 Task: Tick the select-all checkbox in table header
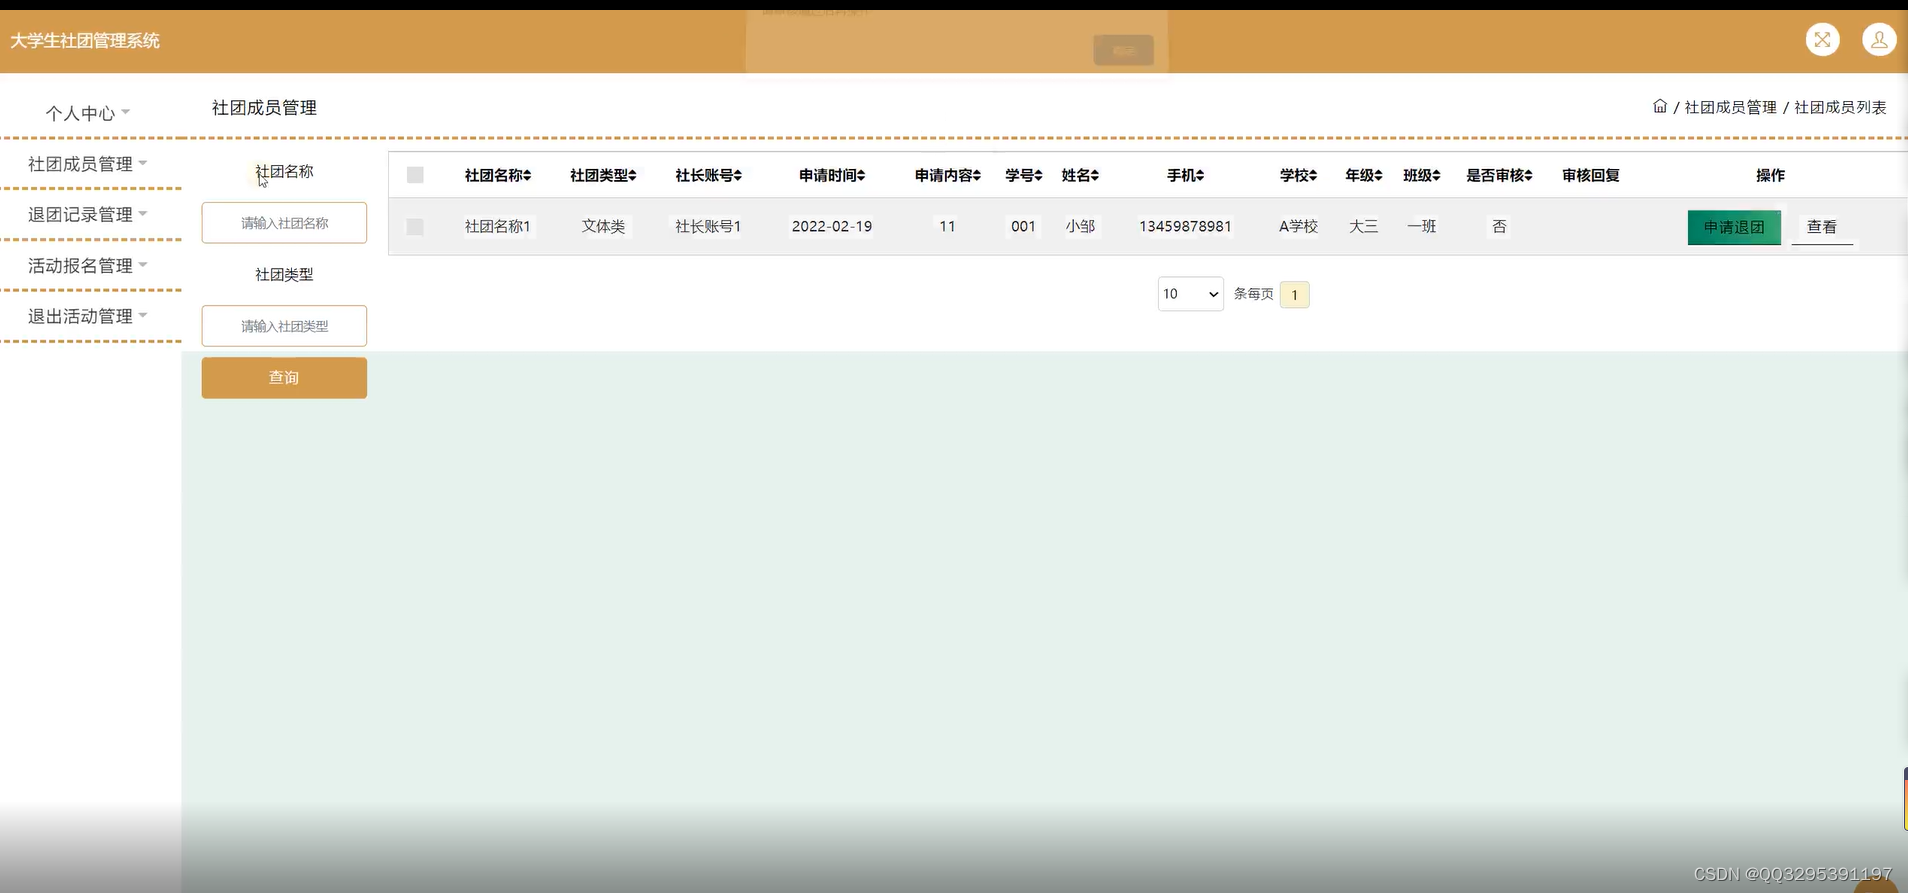point(415,175)
